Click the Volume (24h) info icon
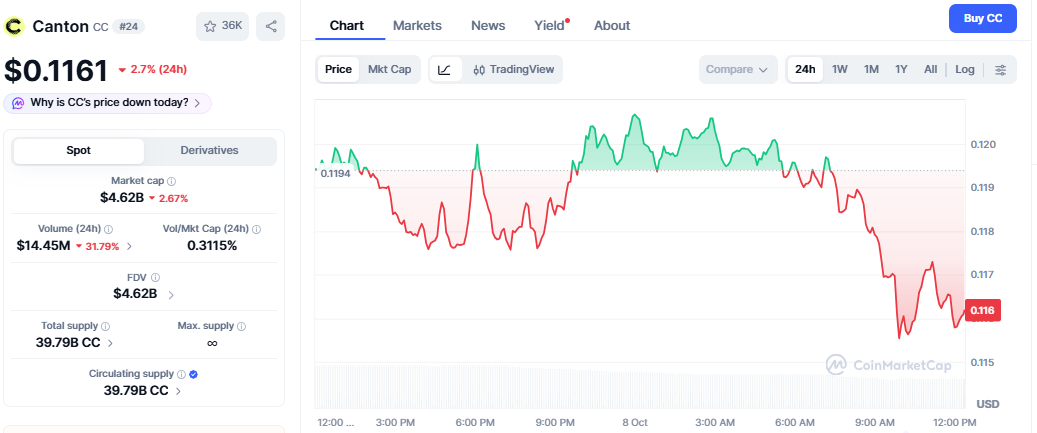This screenshot has height=433, width=1037. point(108,229)
